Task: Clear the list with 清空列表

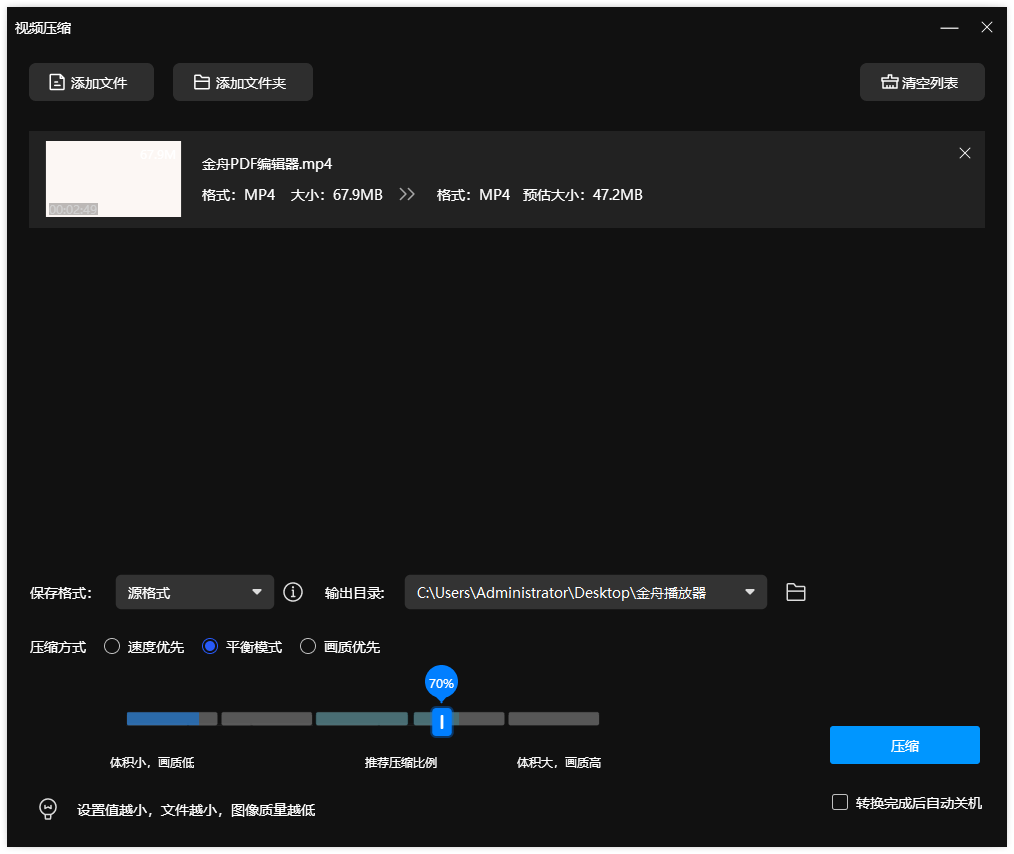Action: click(x=922, y=82)
